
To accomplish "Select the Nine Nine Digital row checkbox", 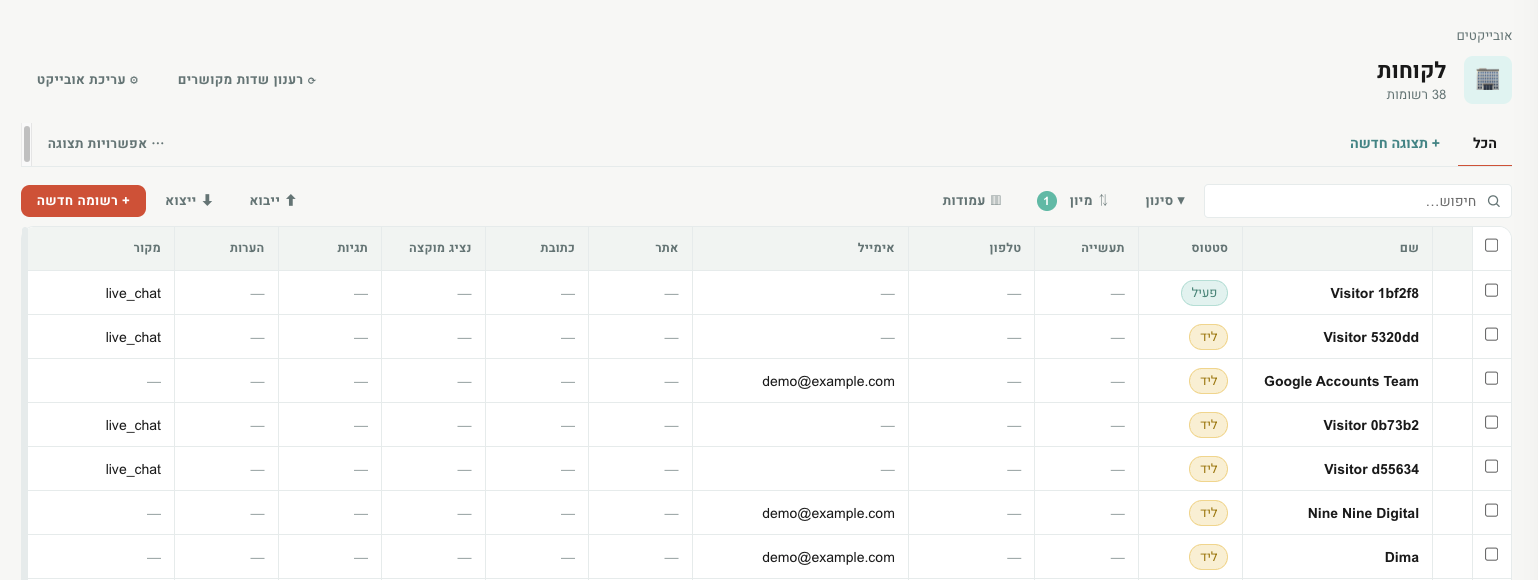I will pos(1492,511).
